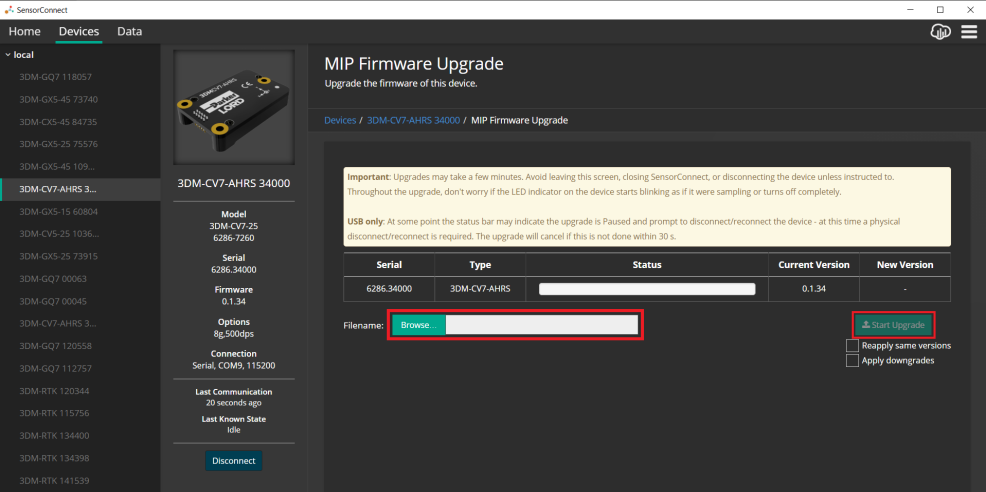Viewport: 986px width, 492px height.
Task: Follow the Devices breadcrumb link
Action: (340, 120)
